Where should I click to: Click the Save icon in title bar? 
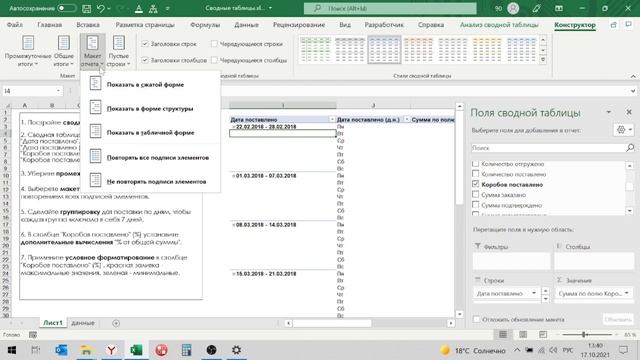(86, 8)
